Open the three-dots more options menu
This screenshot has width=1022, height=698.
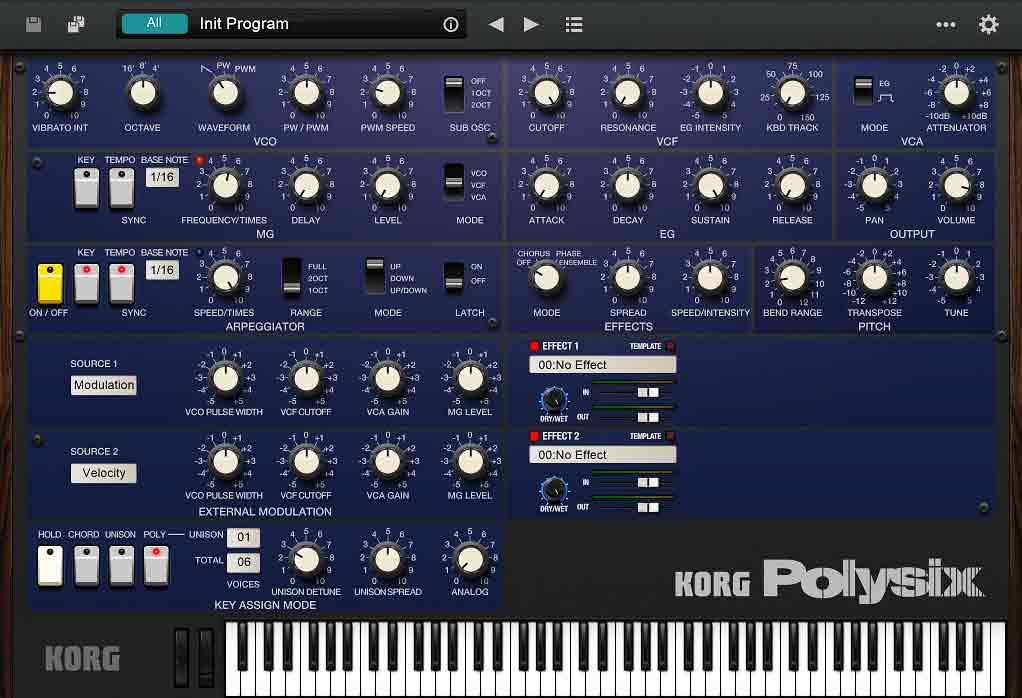[x=945, y=25]
